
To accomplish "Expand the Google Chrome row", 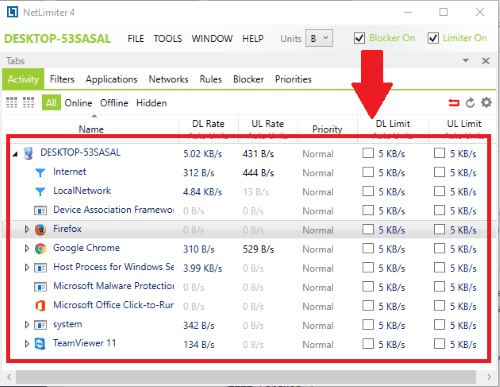I will coord(27,248).
